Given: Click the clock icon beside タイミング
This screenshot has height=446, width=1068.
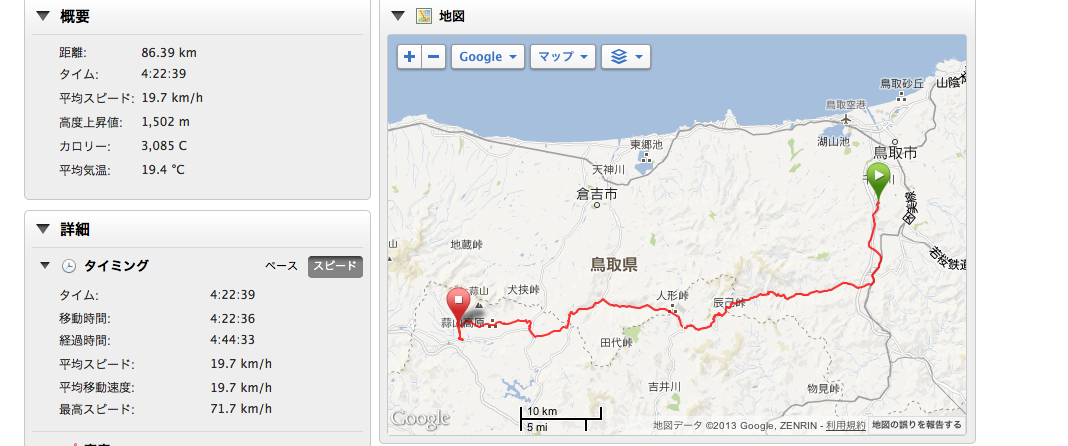Looking at the screenshot, I should (69, 266).
